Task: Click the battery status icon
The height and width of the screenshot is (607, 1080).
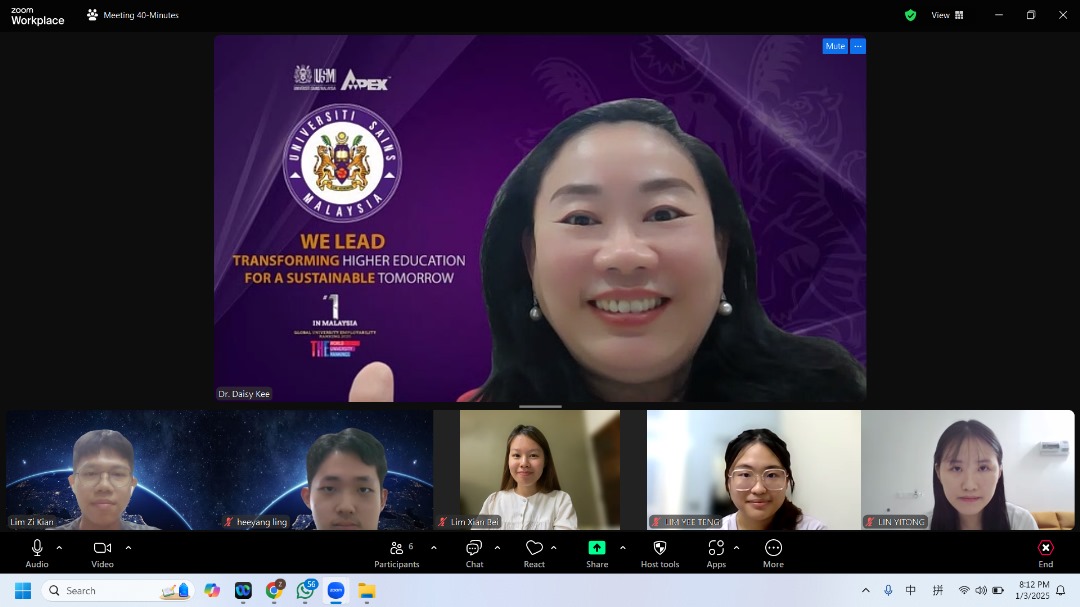Action: 997,590
